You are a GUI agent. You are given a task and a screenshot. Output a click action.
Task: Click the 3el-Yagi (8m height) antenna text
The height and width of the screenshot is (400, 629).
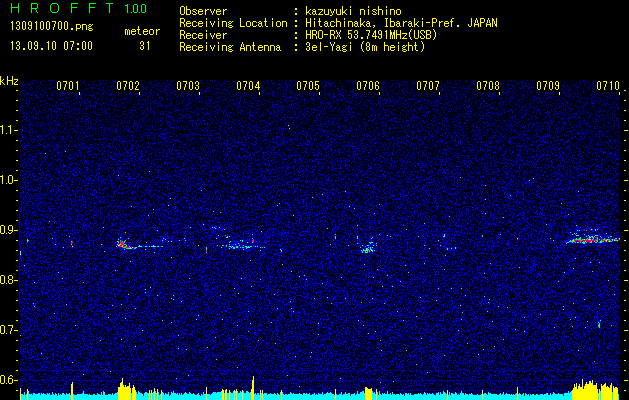tap(365, 47)
